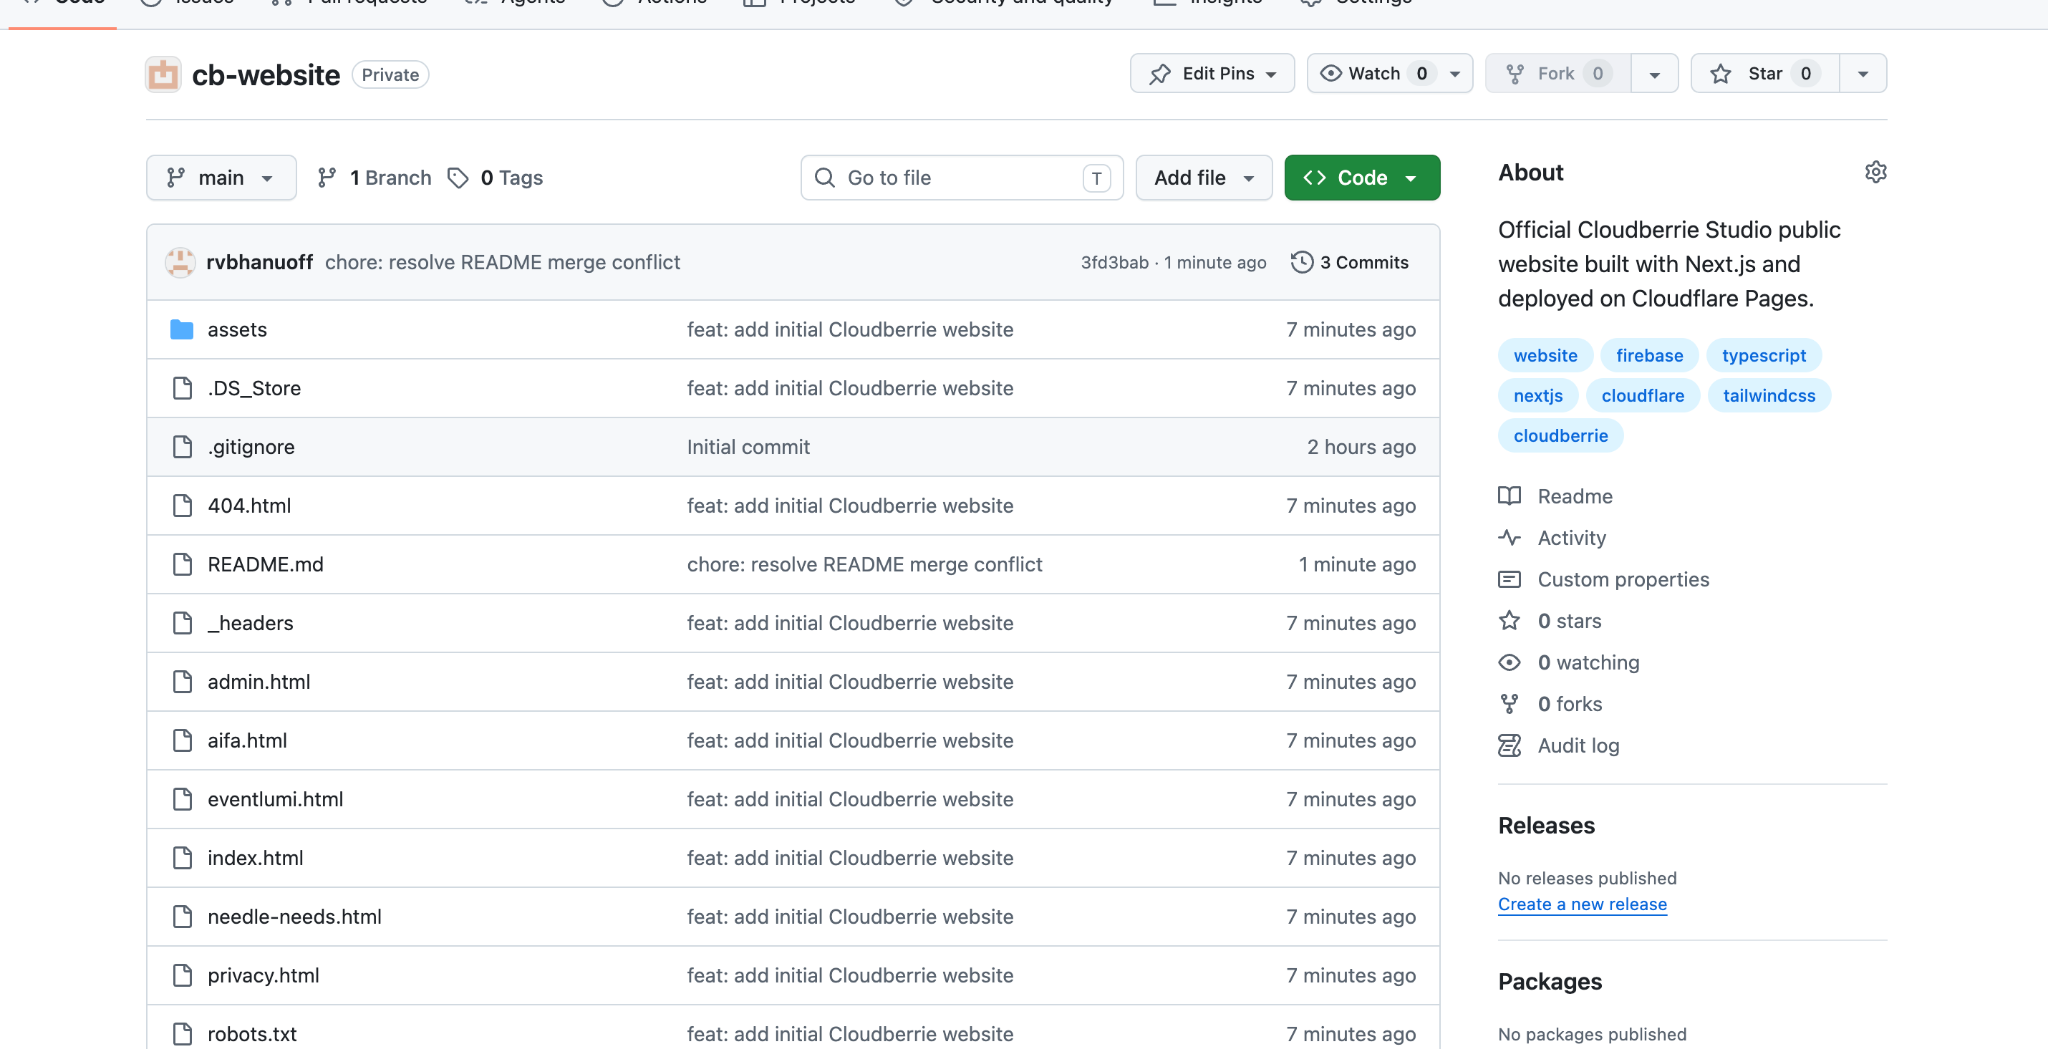Expand the Add file dropdown
2048x1049 pixels.
point(1204,178)
